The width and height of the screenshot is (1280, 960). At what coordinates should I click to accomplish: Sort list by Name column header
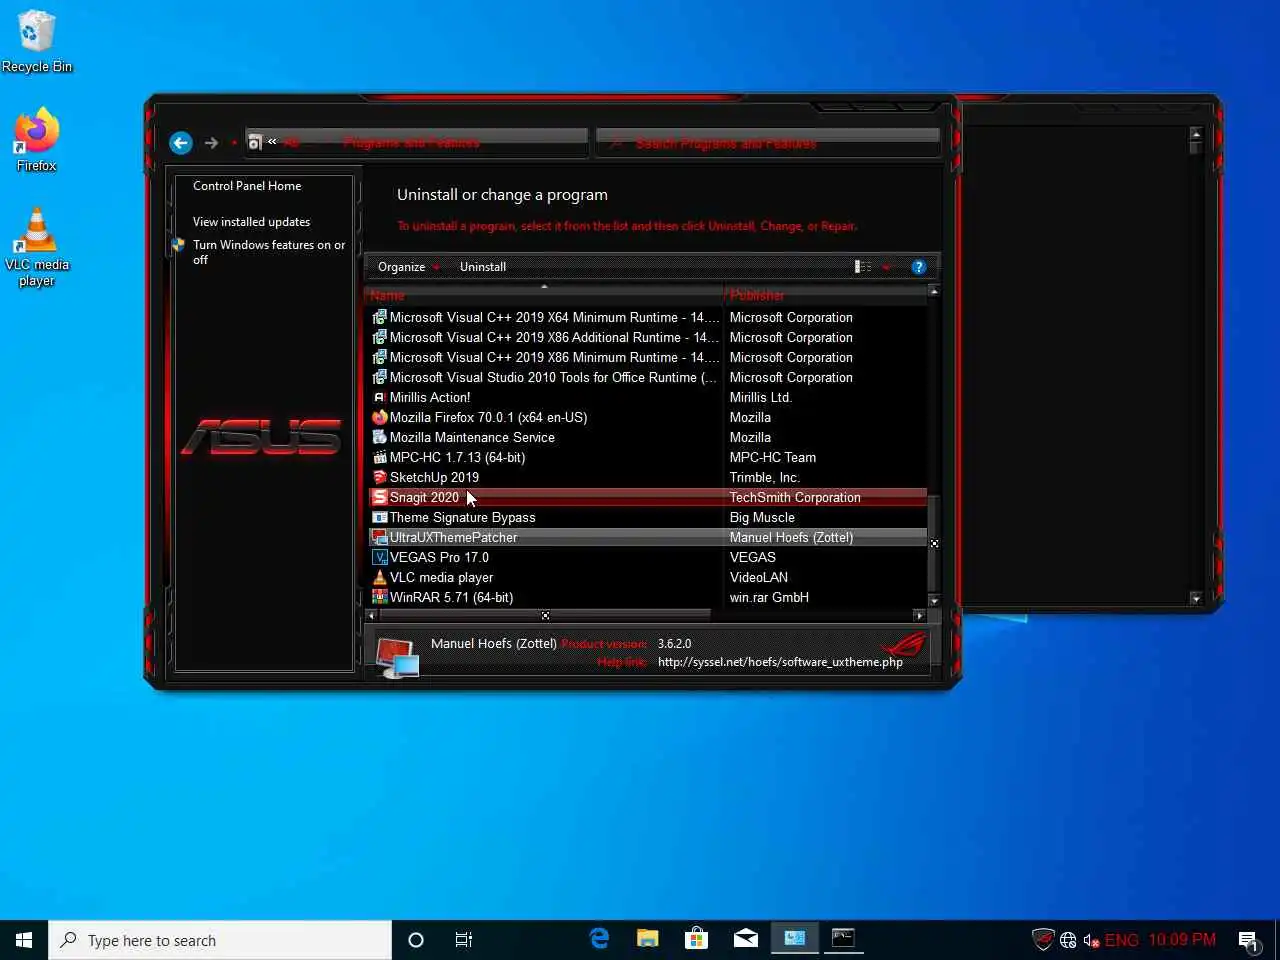544,295
